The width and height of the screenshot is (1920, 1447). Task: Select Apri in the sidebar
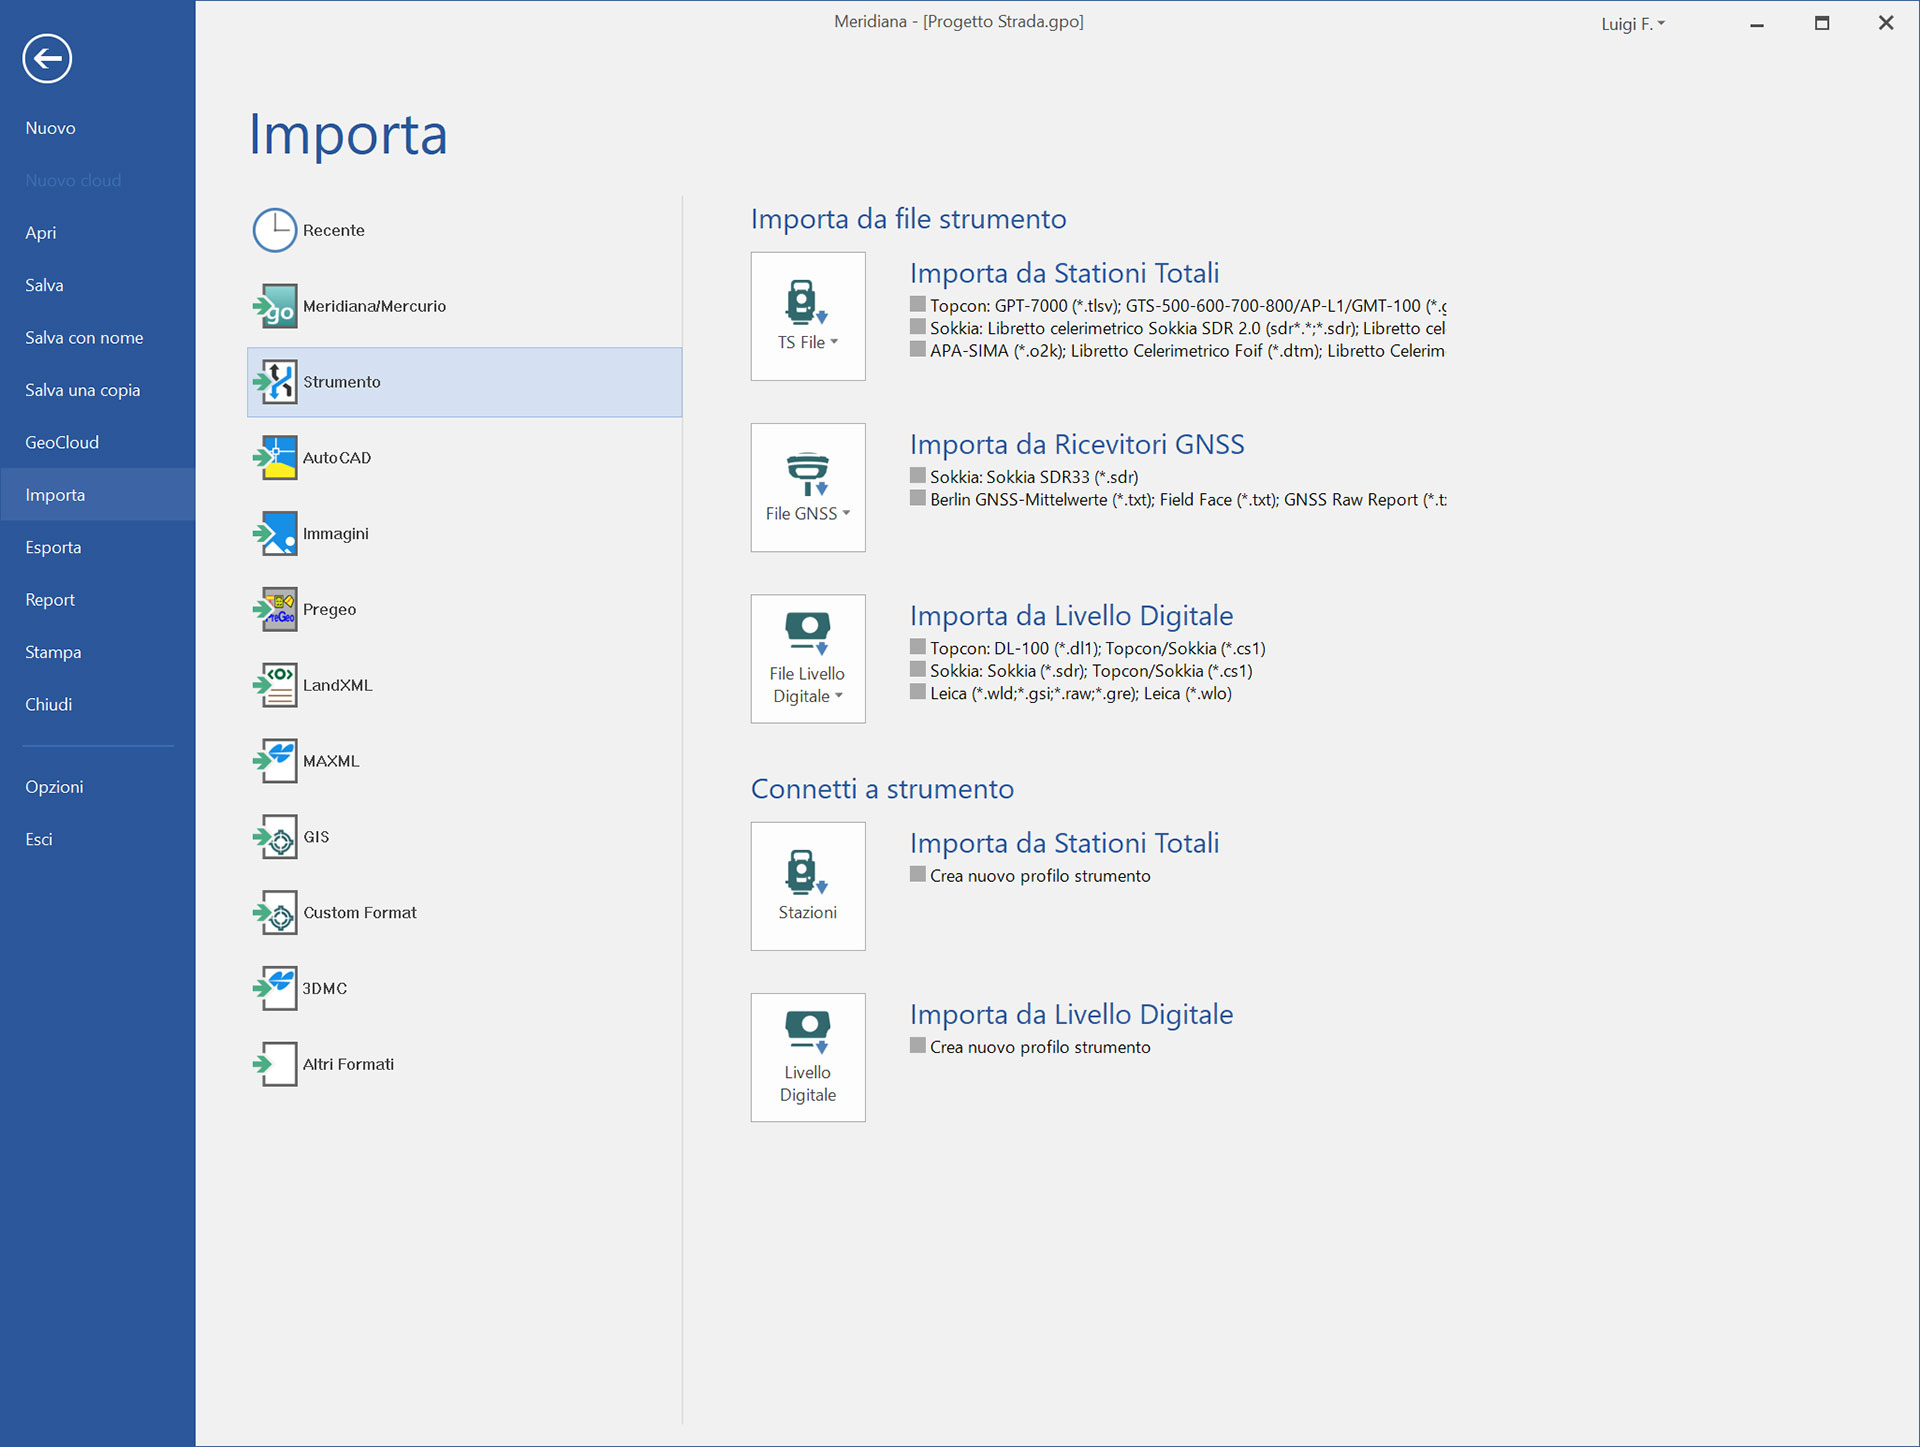41,233
